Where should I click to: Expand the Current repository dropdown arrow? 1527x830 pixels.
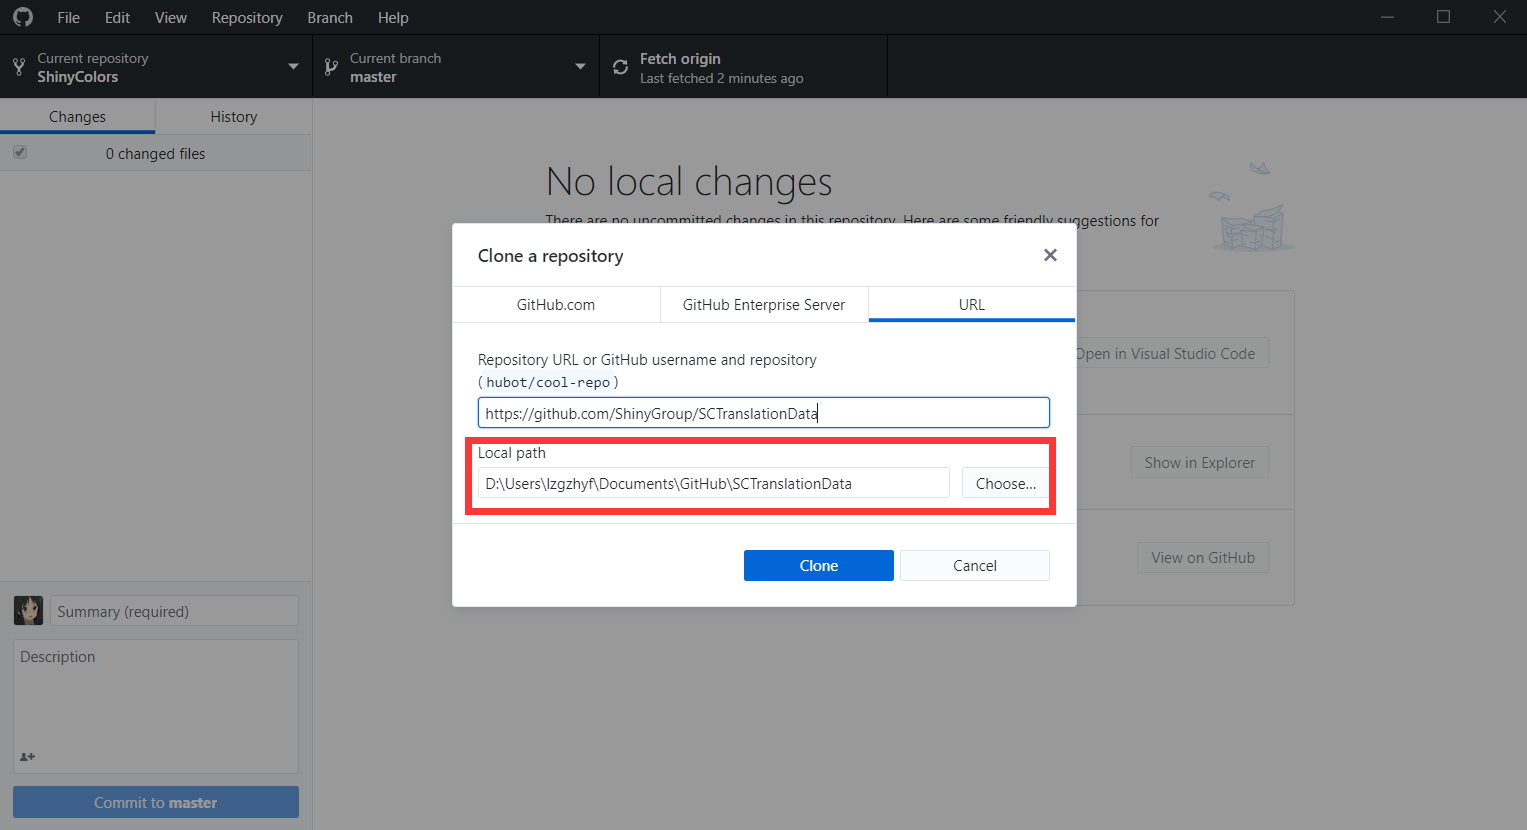(293, 67)
